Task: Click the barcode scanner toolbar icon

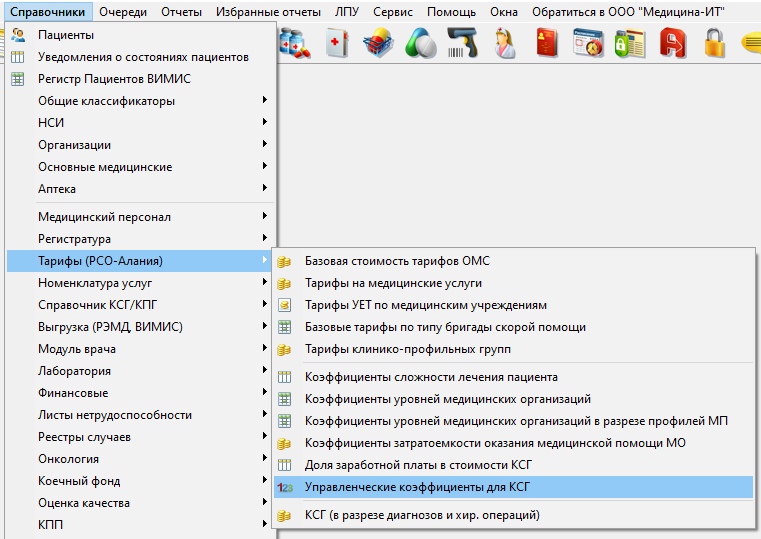Action: 461,43
